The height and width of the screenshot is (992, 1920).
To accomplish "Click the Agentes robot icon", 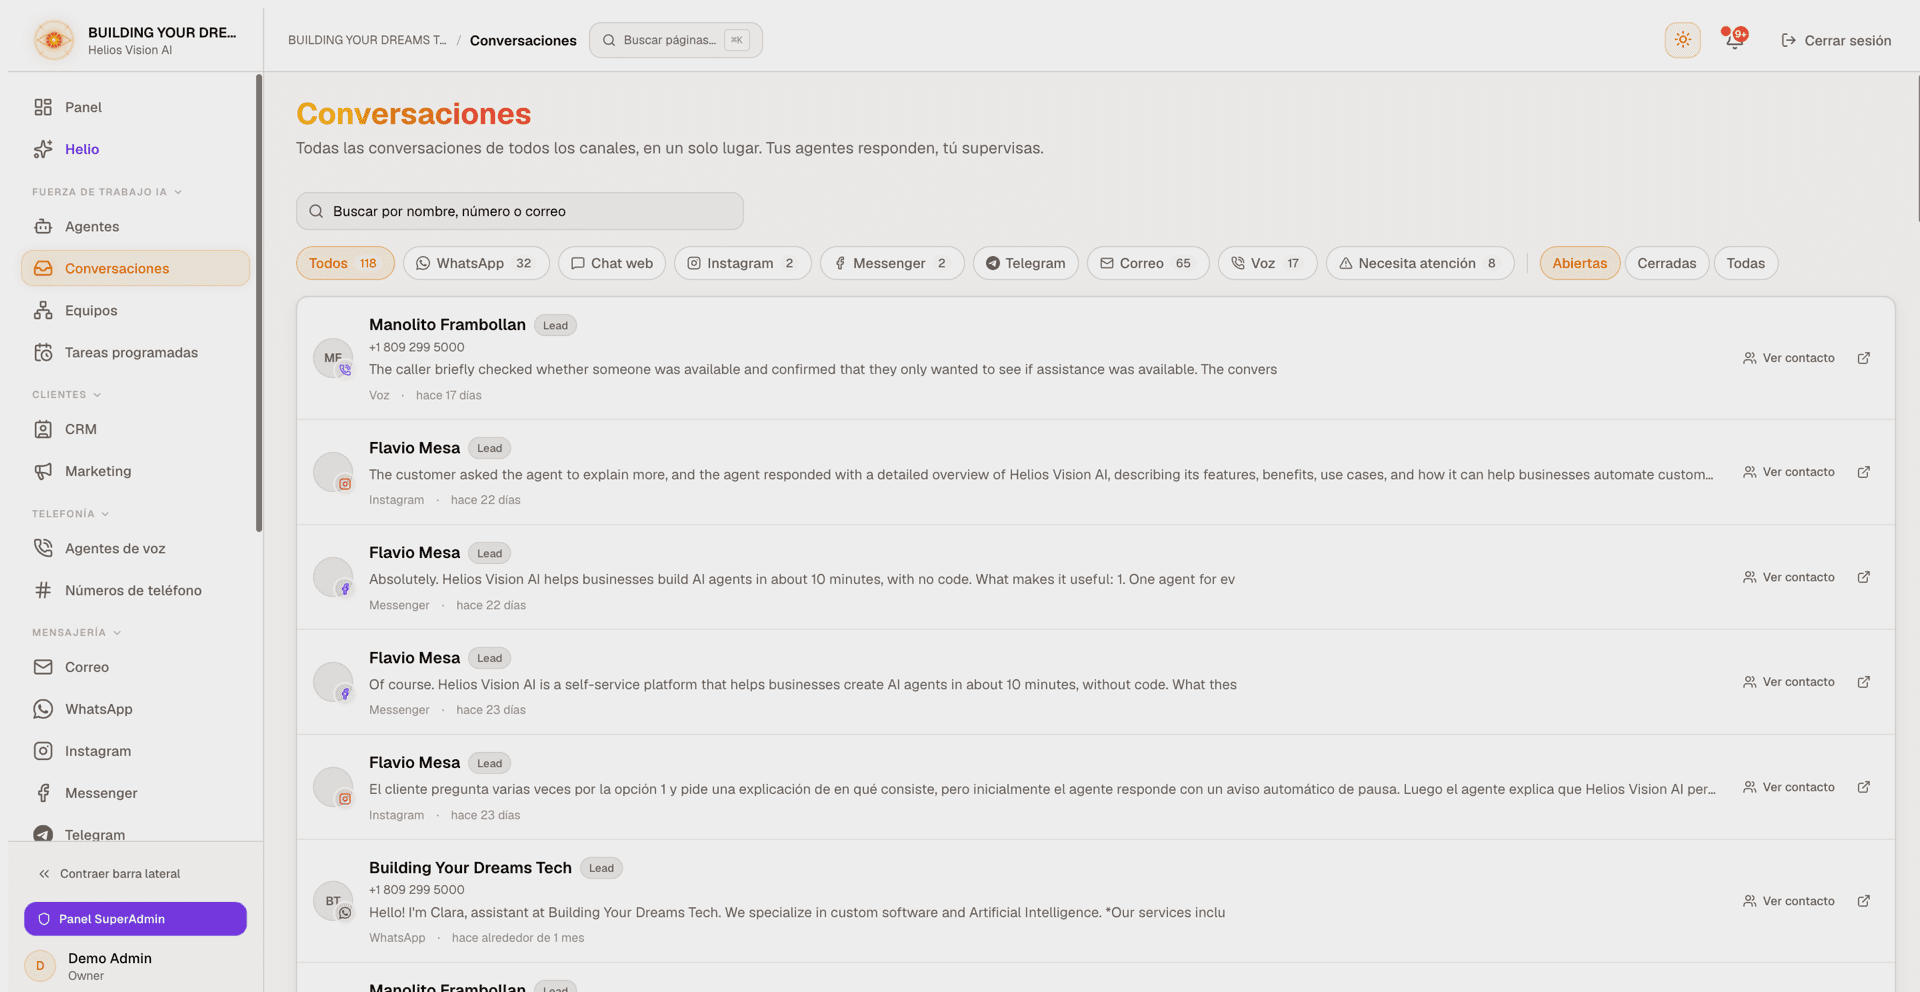I will (x=43, y=226).
